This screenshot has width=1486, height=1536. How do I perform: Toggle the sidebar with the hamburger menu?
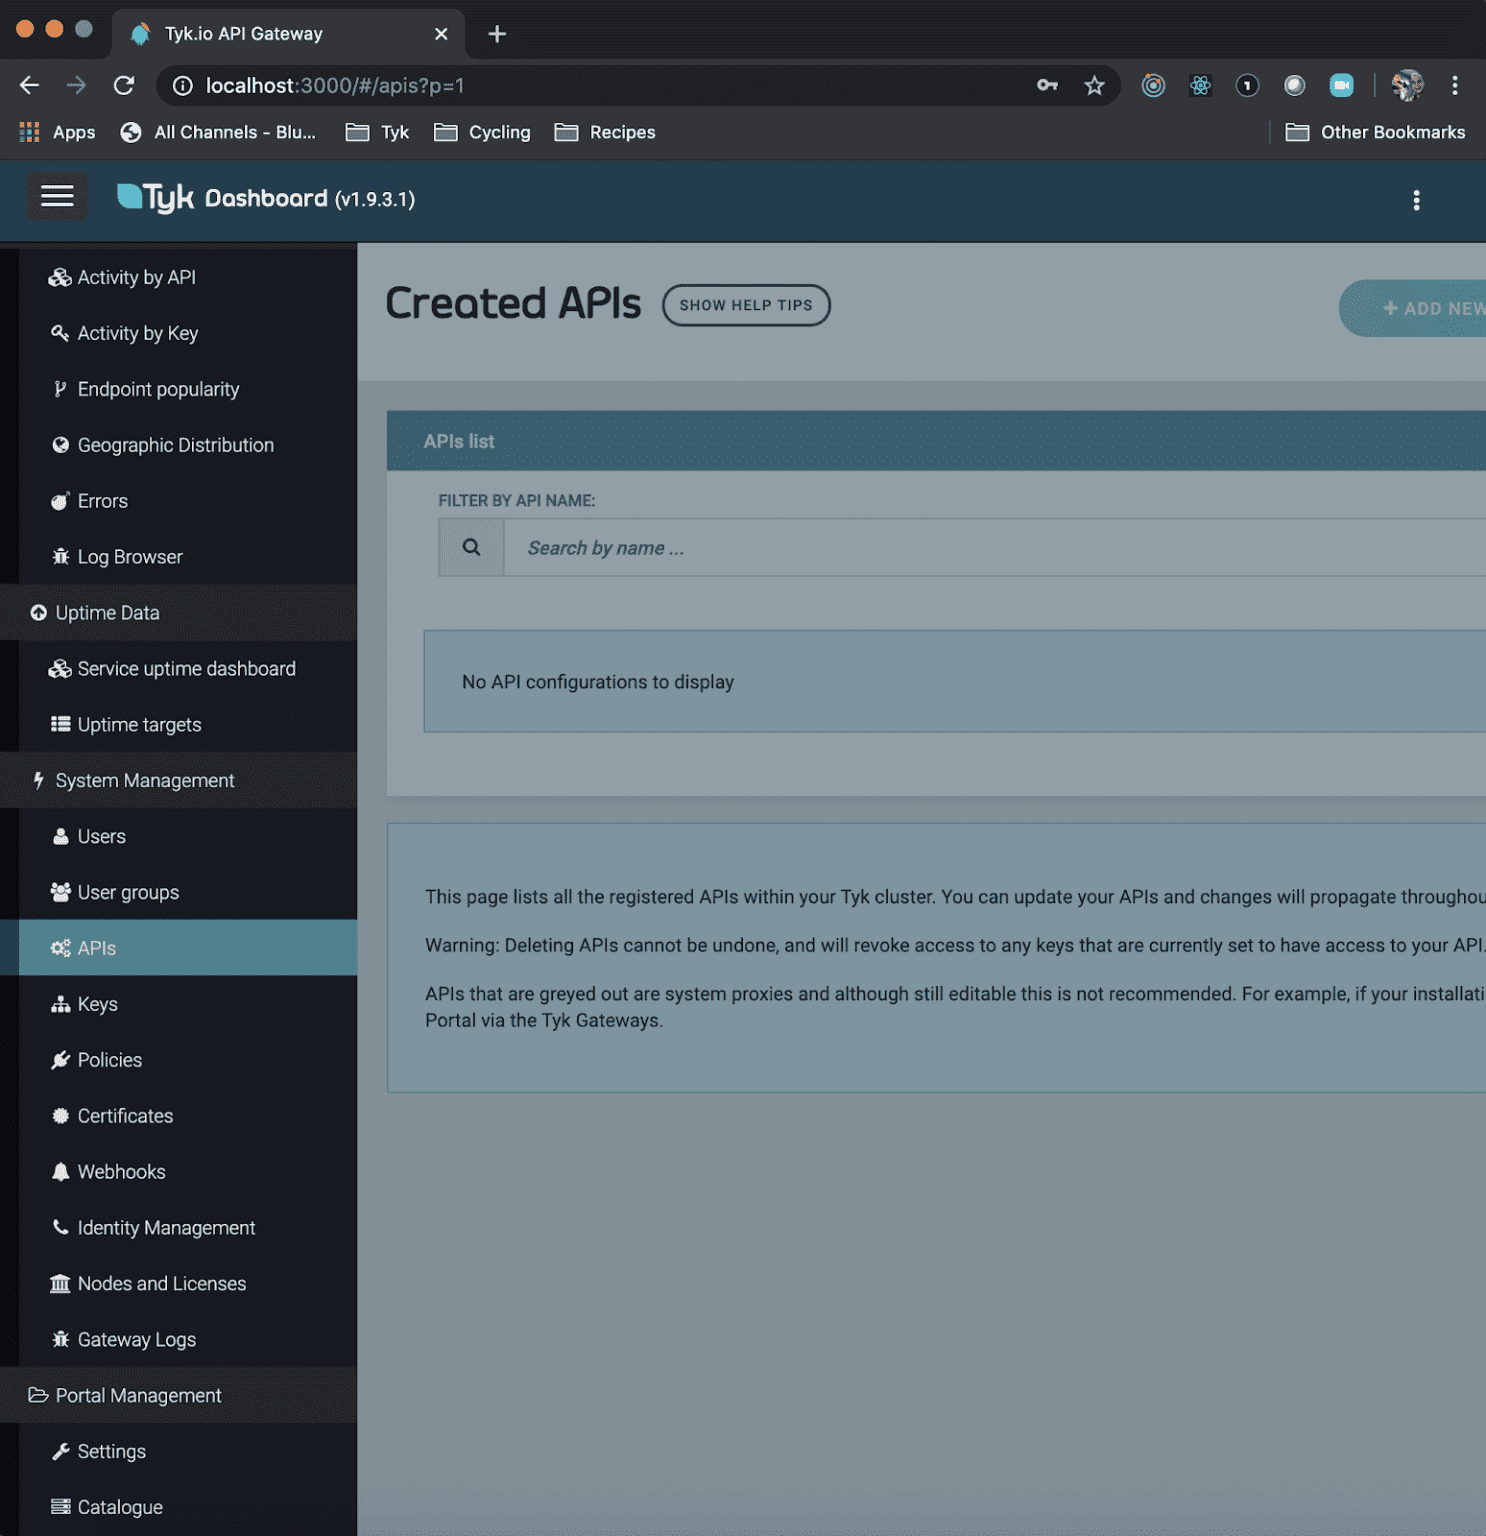(57, 196)
